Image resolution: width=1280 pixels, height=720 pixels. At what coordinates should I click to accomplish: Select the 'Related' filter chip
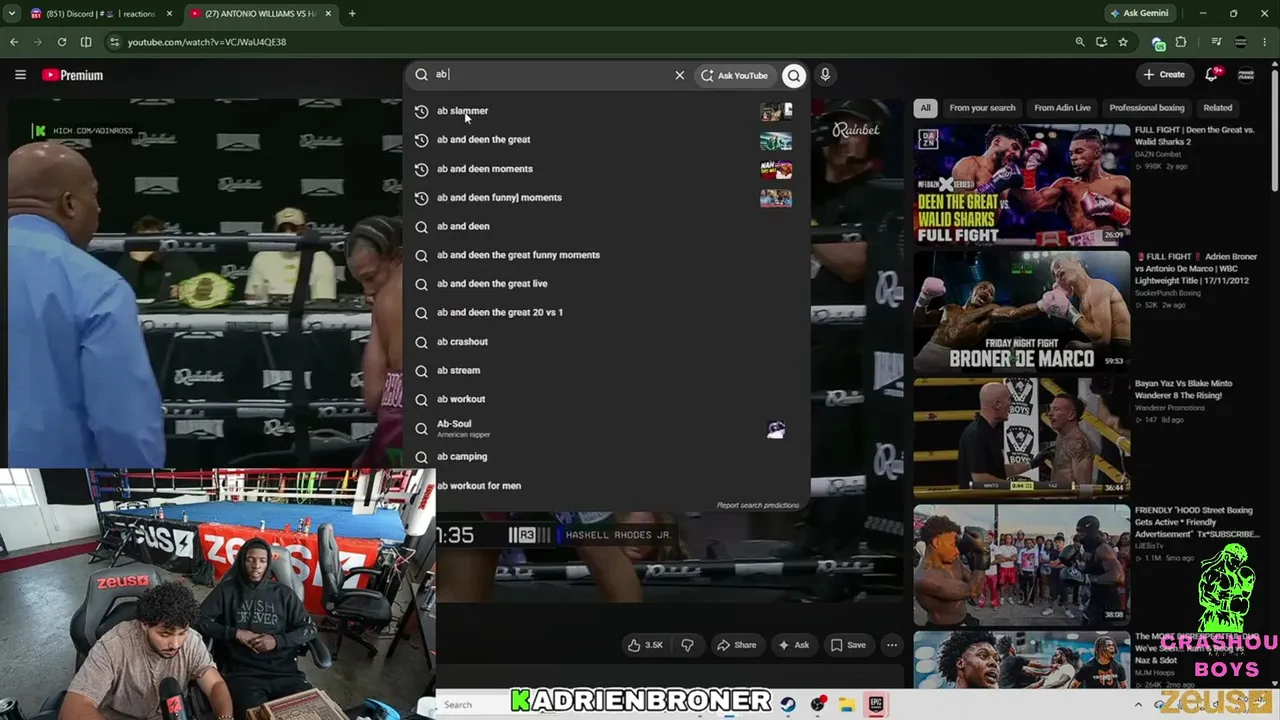coord(1218,108)
